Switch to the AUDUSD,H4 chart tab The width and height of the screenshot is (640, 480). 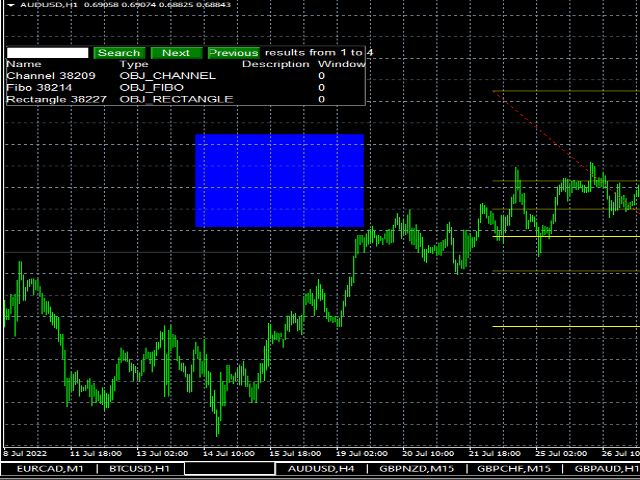tap(321, 469)
